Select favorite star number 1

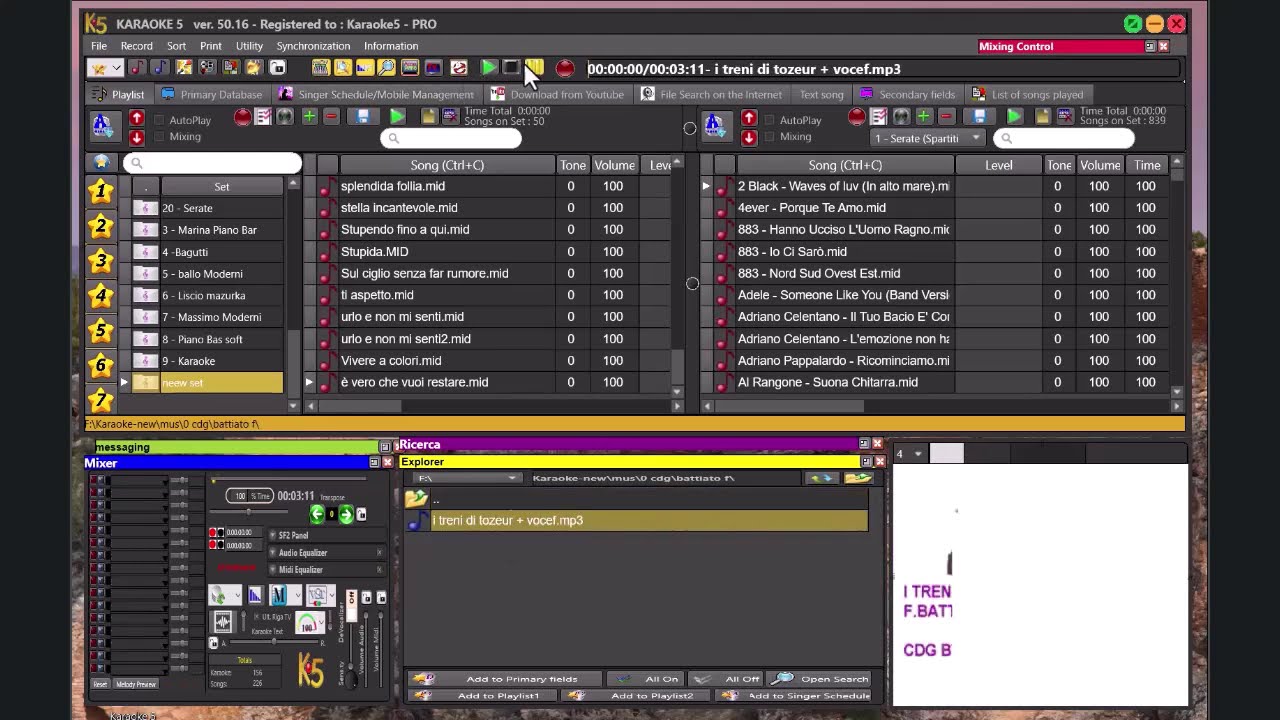click(x=100, y=190)
